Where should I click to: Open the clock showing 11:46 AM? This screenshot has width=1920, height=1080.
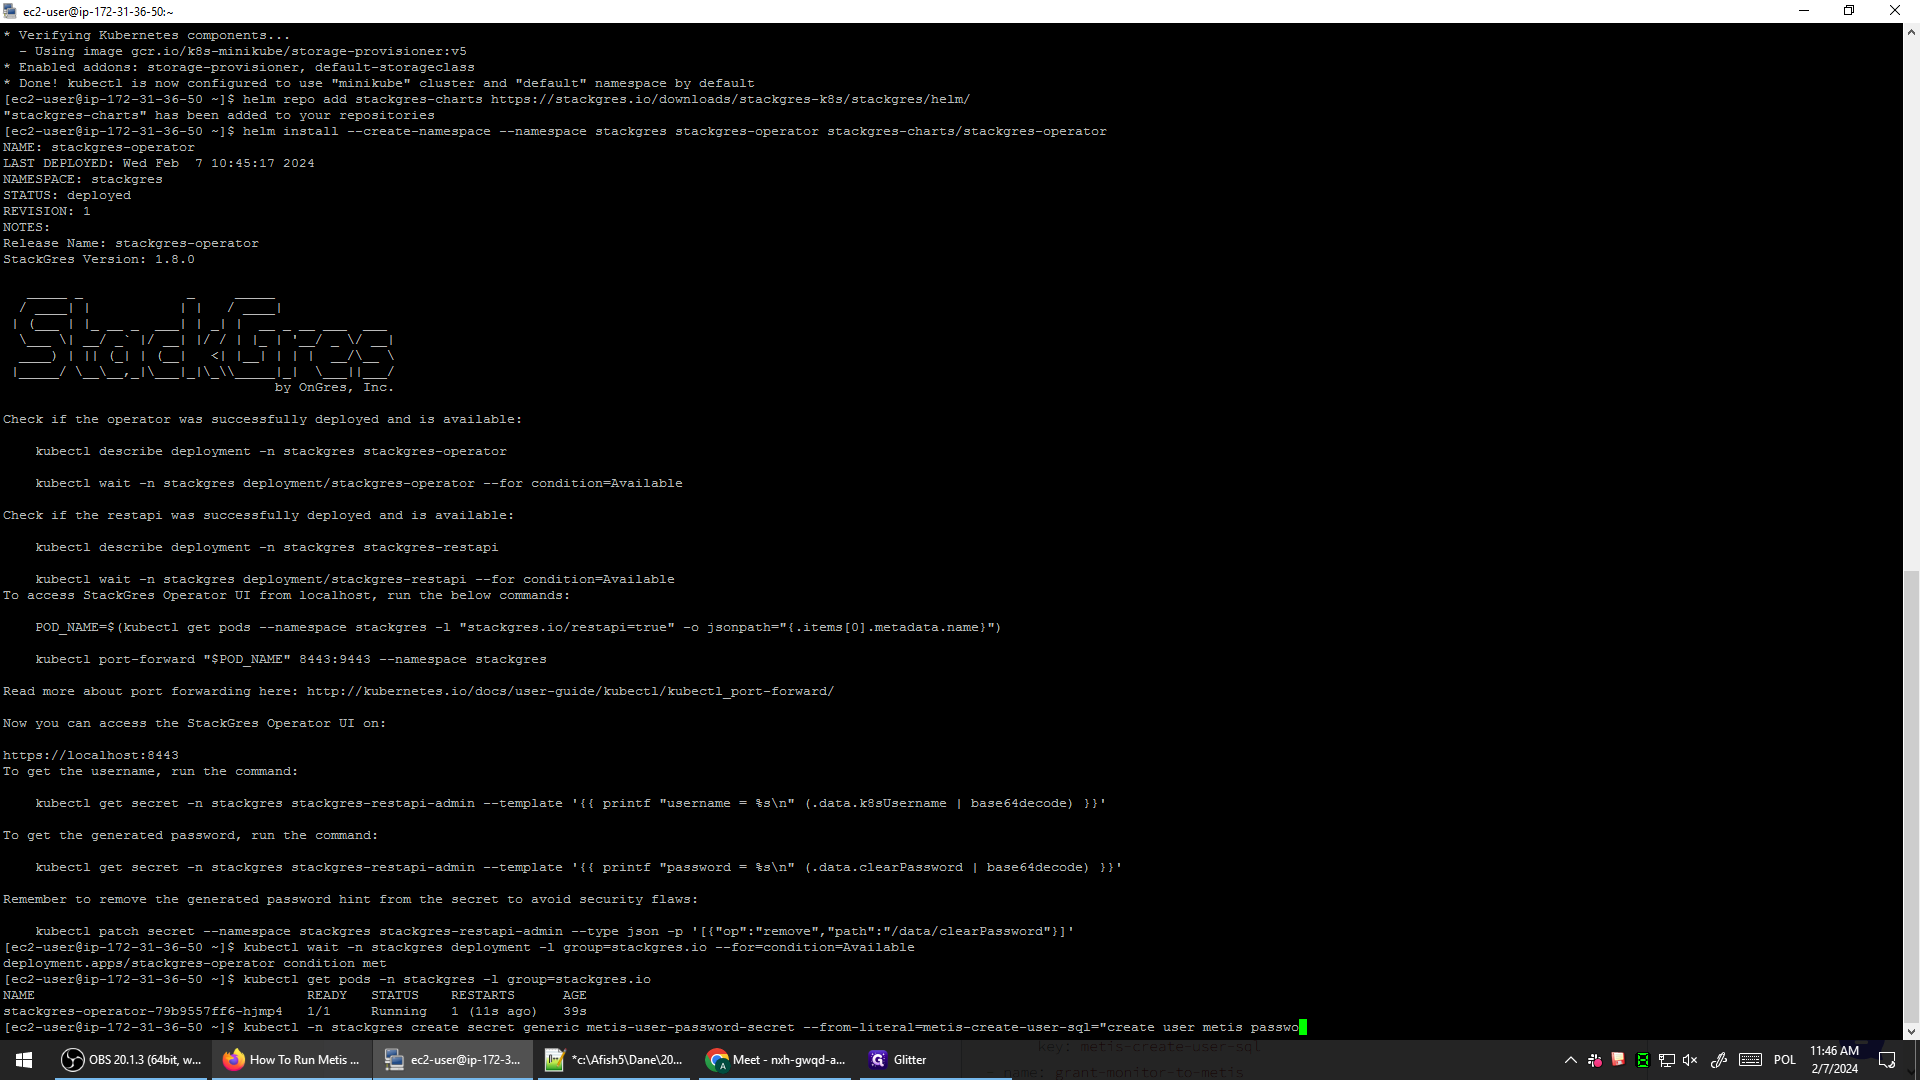[1834, 1060]
